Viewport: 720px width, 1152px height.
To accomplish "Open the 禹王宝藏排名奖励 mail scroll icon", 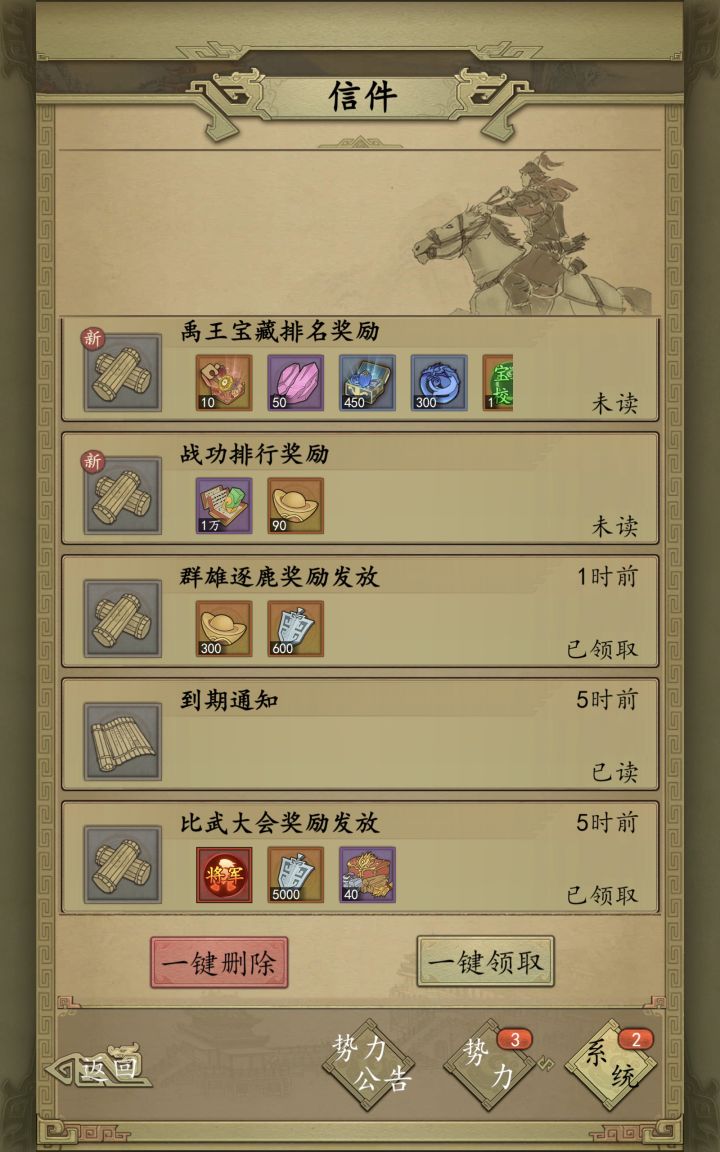I will pyautogui.click(x=123, y=372).
